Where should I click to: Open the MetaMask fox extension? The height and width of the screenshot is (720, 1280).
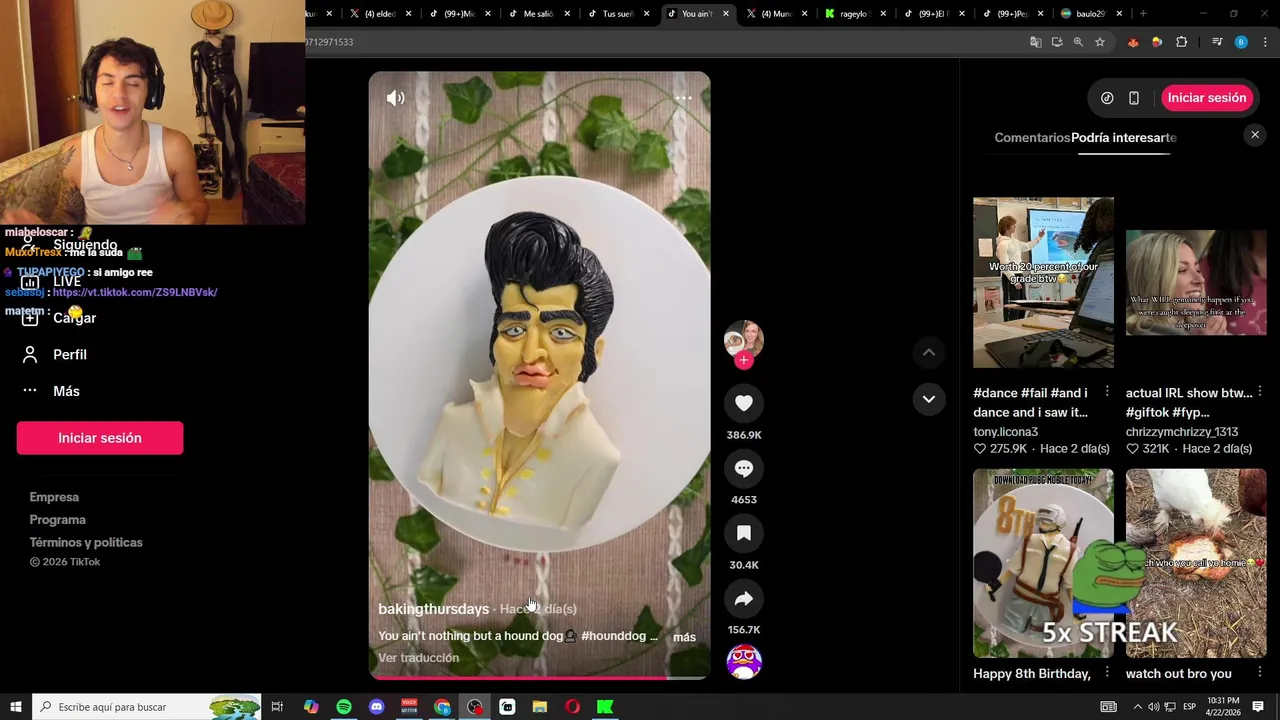pyautogui.click(x=1133, y=42)
